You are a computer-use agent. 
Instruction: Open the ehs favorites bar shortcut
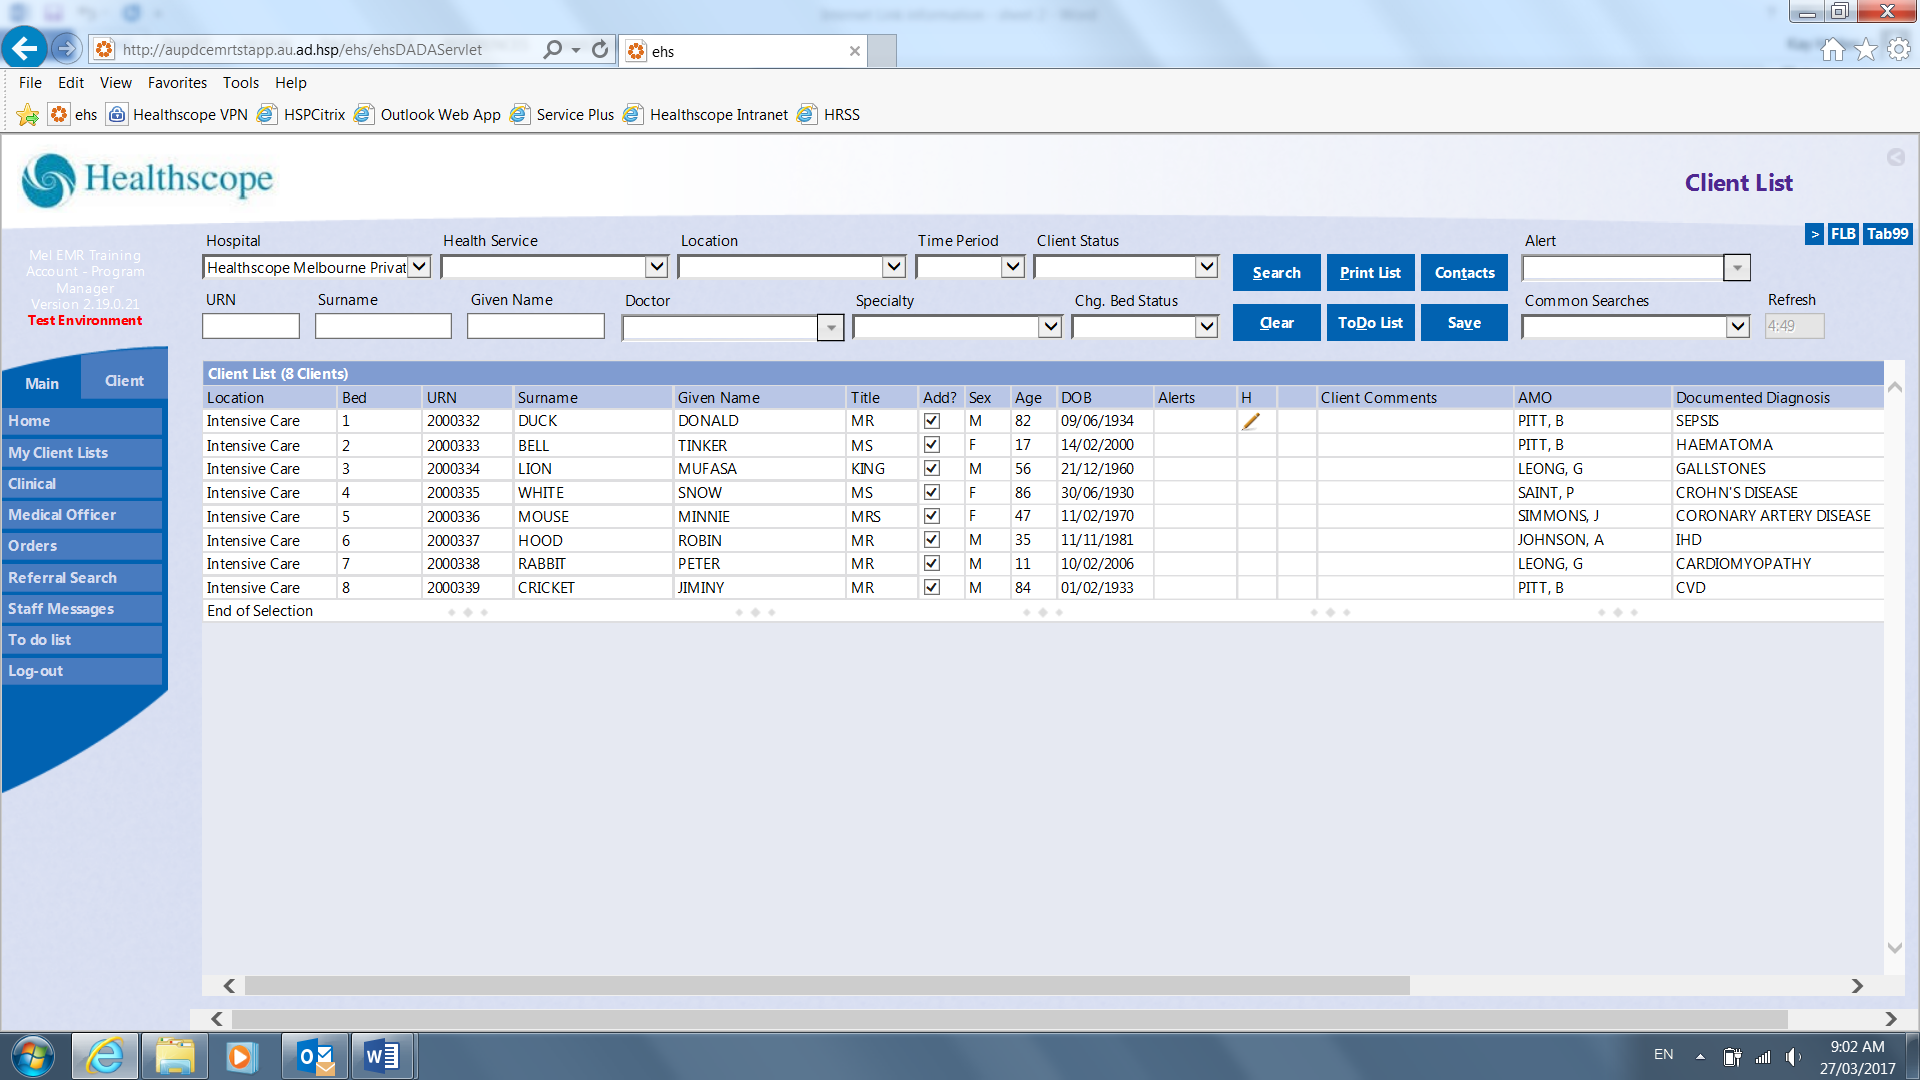click(74, 115)
